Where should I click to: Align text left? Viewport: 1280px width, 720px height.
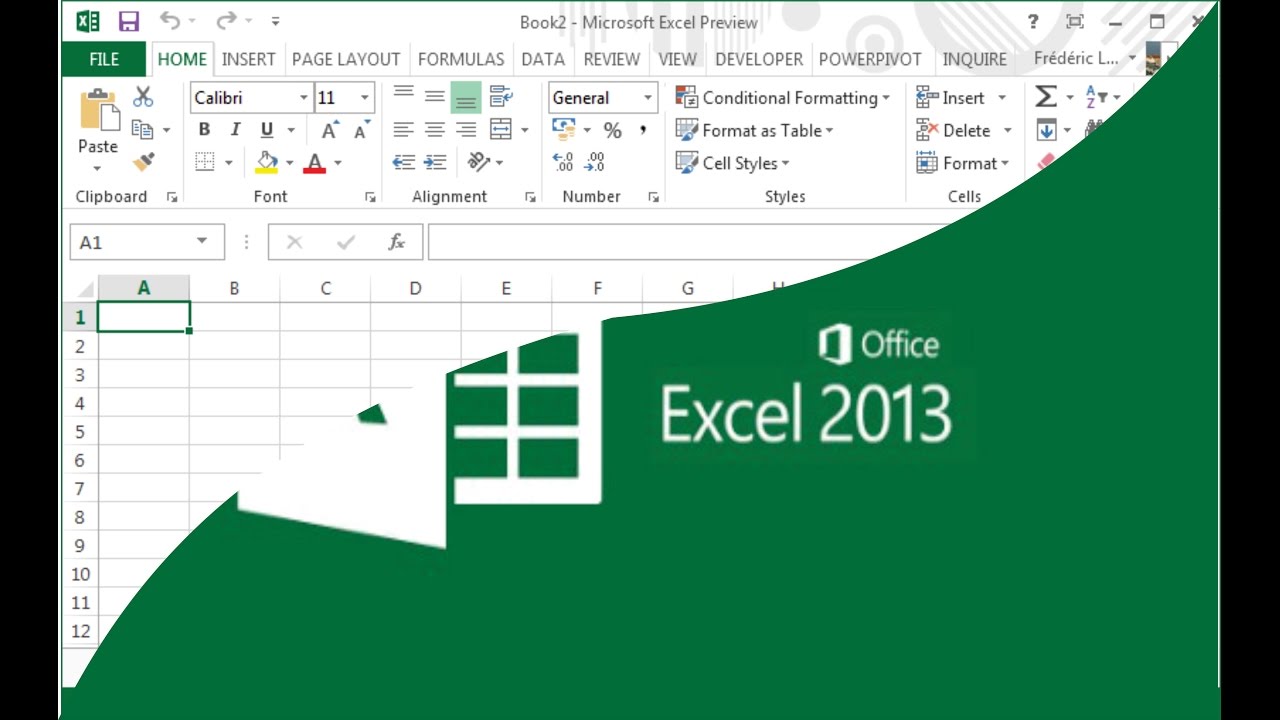pos(403,130)
